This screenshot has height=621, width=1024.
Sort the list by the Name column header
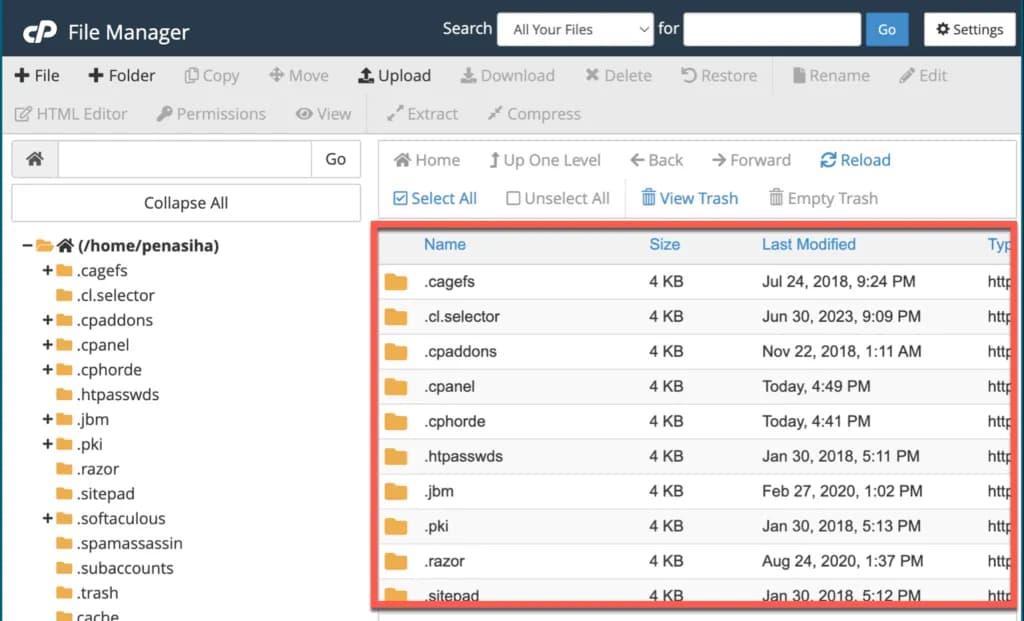(444, 244)
